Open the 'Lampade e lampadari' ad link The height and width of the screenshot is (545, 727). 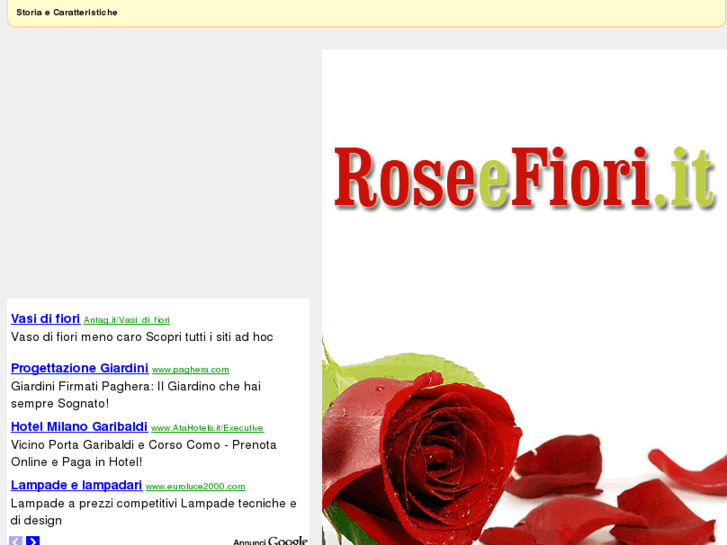76,485
